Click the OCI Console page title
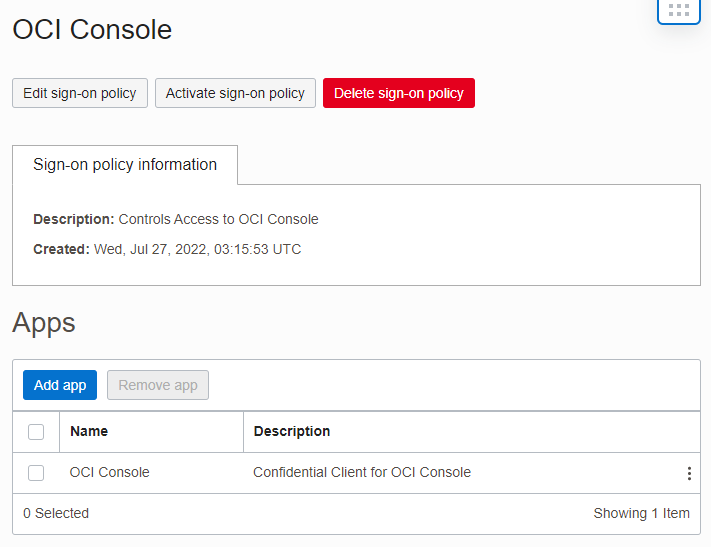This screenshot has width=711, height=547. 92,30
